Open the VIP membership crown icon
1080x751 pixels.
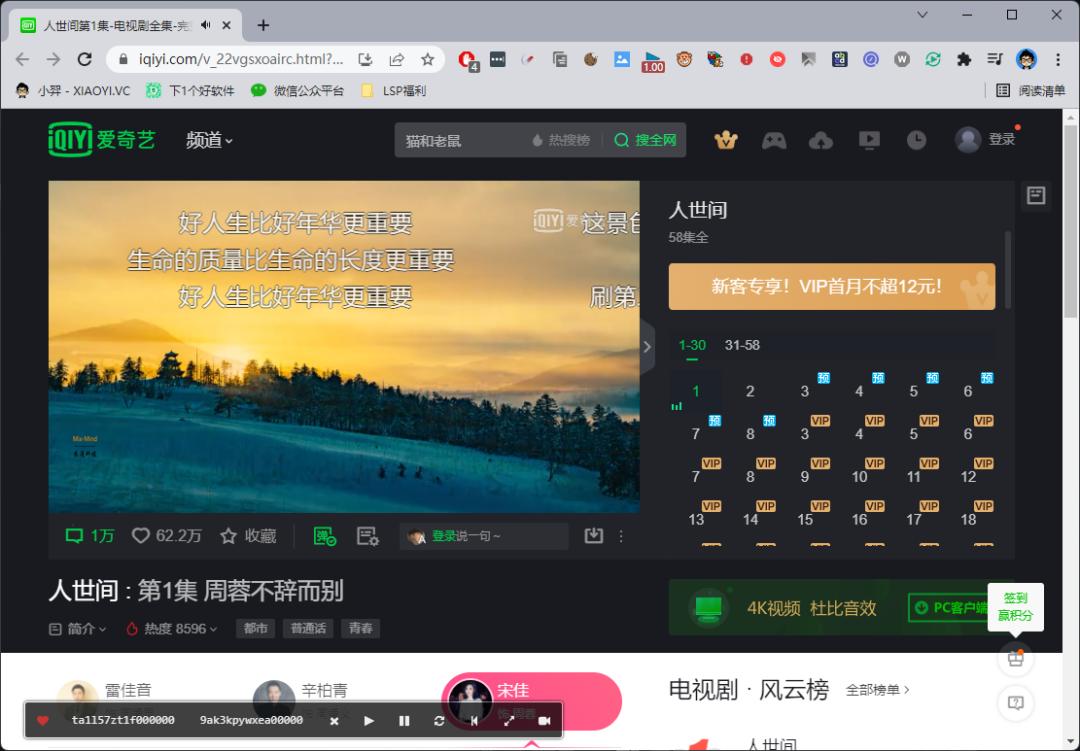726,140
